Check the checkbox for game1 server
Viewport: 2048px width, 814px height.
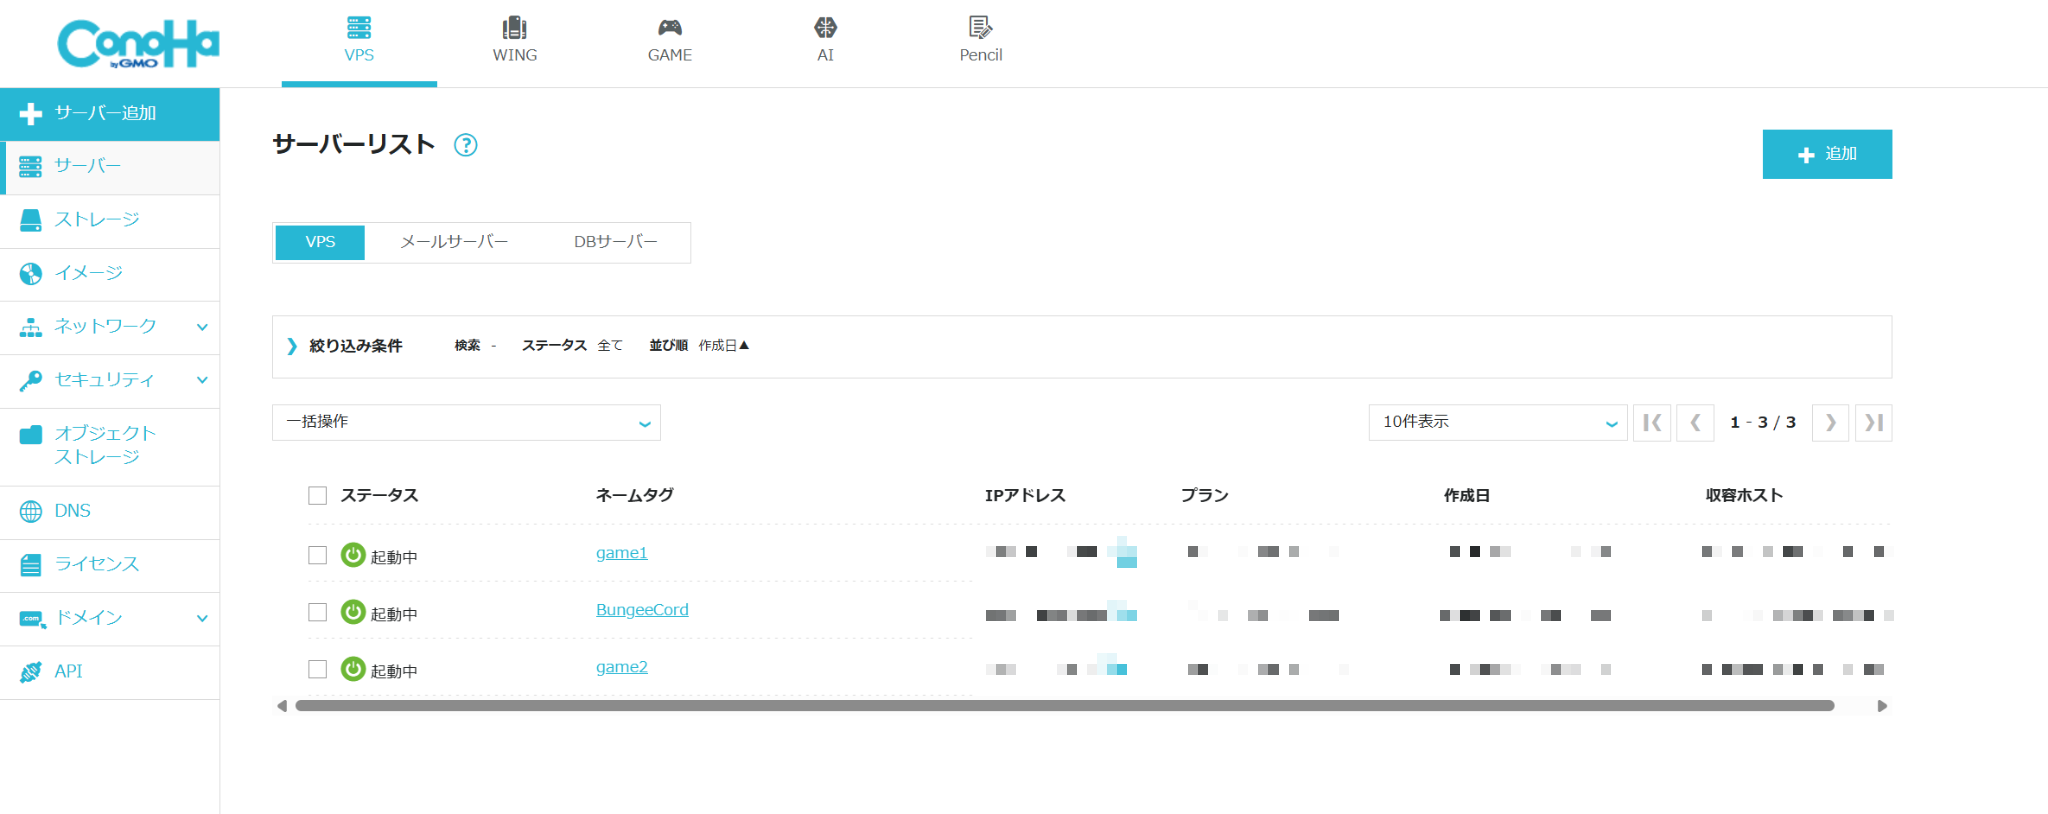coord(318,555)
